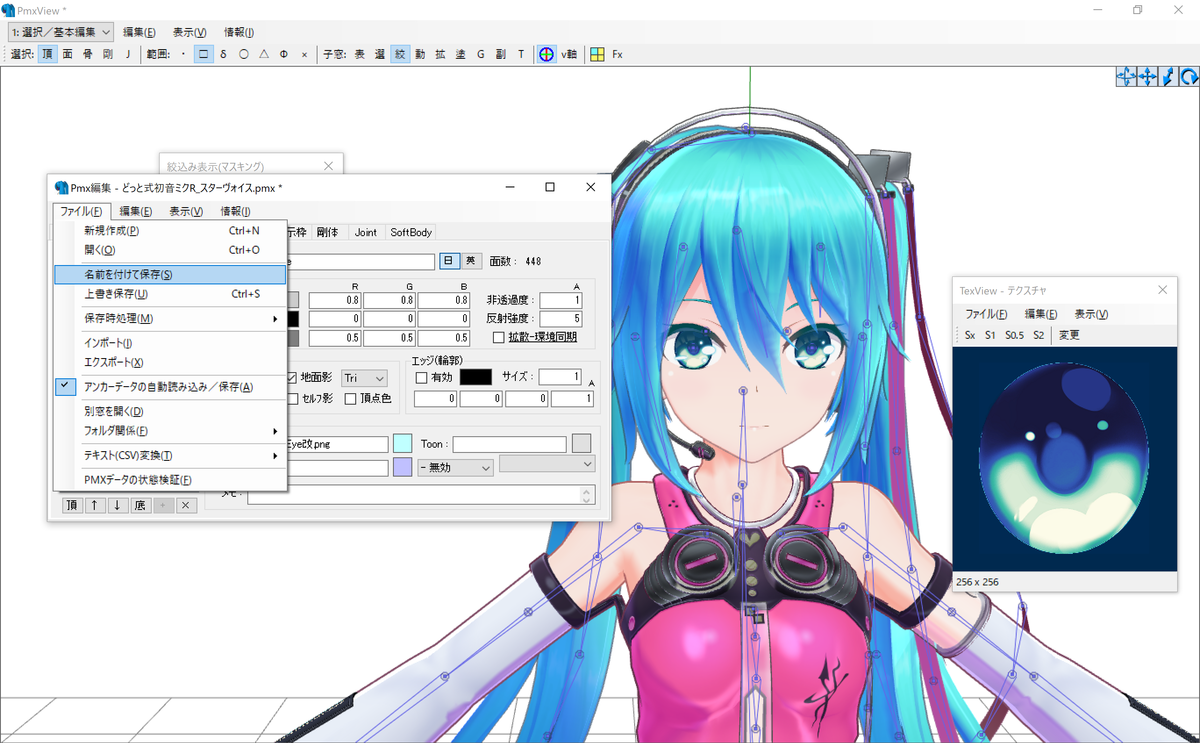Open TexView ファイル menu
Viewport: 1200px width, 743px height.
(x=986, y=314)
